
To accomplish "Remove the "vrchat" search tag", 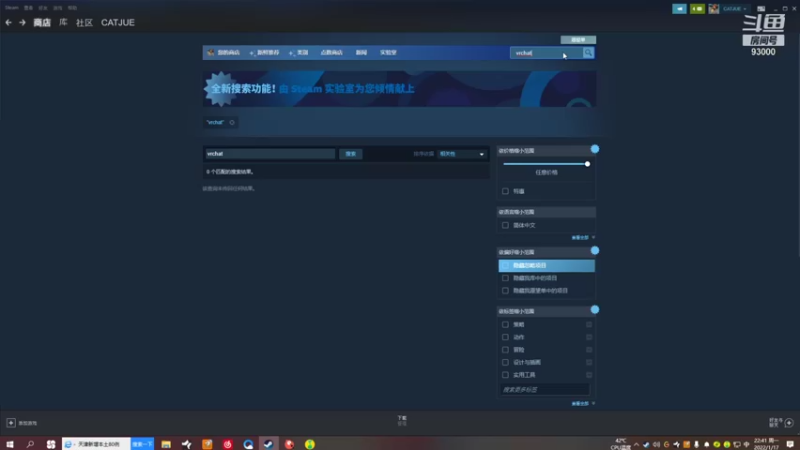I will (232, 122).
